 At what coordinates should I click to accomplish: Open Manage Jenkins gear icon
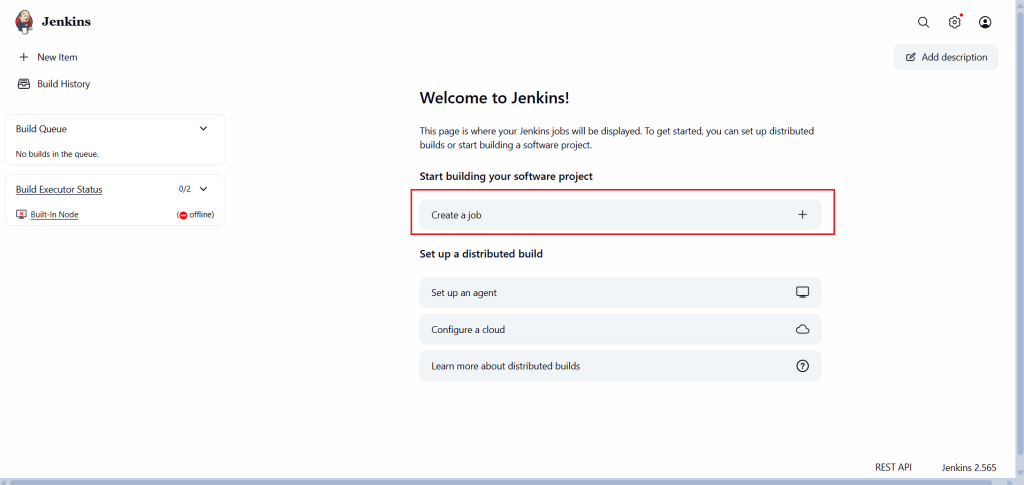954,22
